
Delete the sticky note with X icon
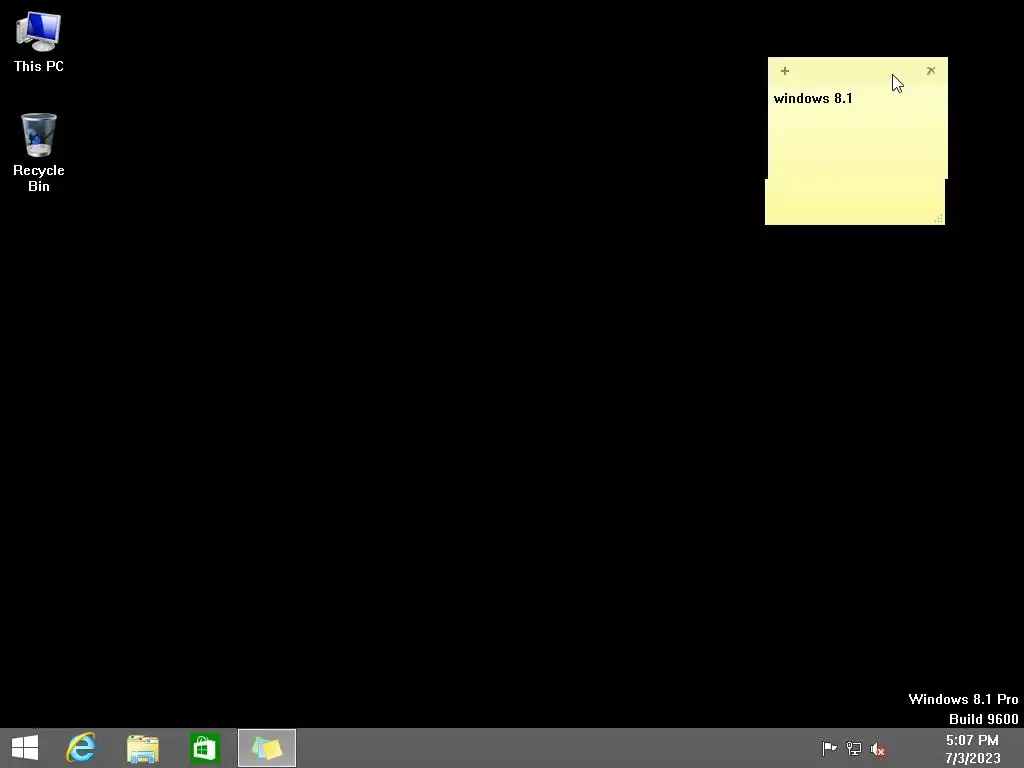click(x=931, y=71)
